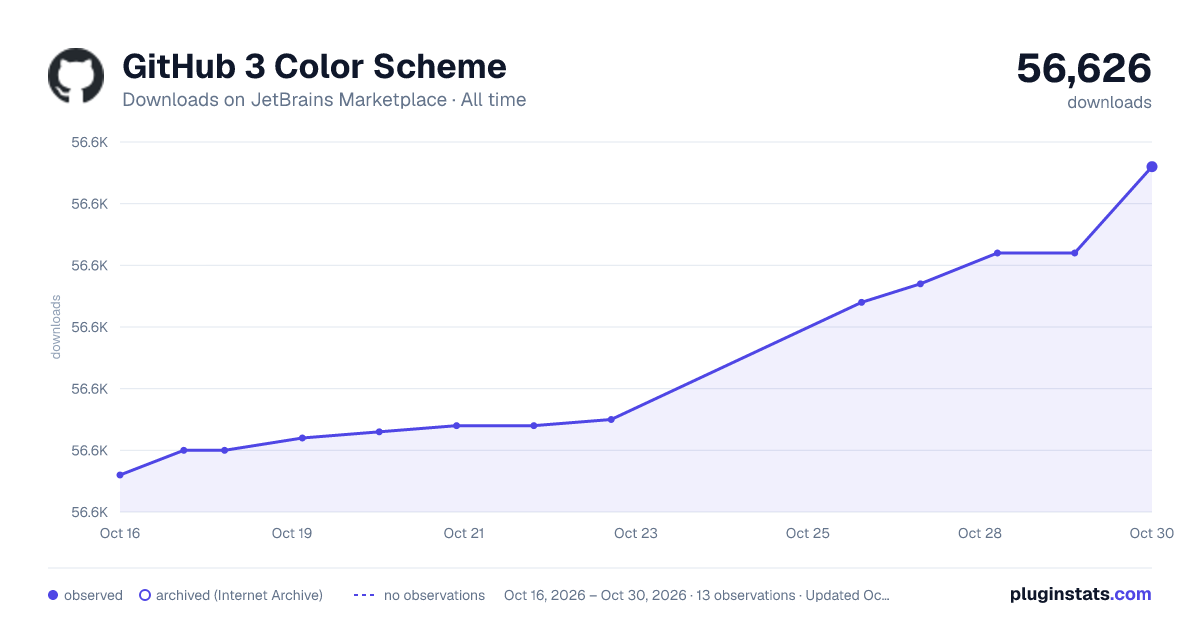Click 'Downloads on JetBrains Marketplace · All time' subtitle
The width and height of the screenshot is (1200, 630).
(324, 100)
